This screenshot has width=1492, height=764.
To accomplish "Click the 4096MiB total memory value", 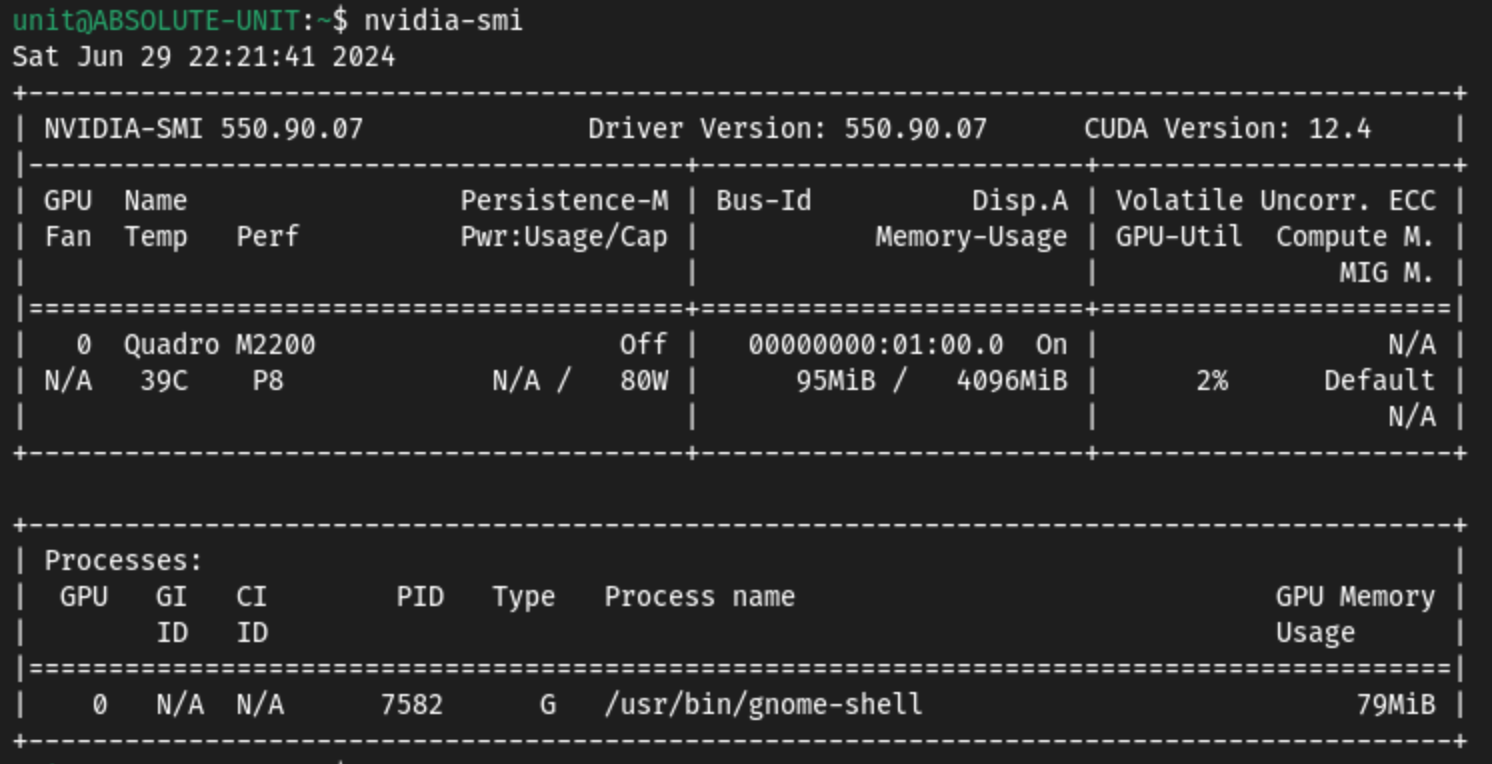I will (x=1011, y=381).
